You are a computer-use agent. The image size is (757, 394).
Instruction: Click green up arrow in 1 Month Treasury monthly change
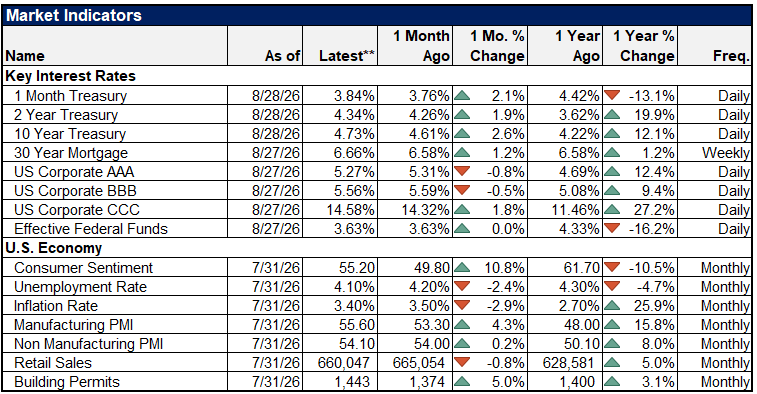[462, 96]
